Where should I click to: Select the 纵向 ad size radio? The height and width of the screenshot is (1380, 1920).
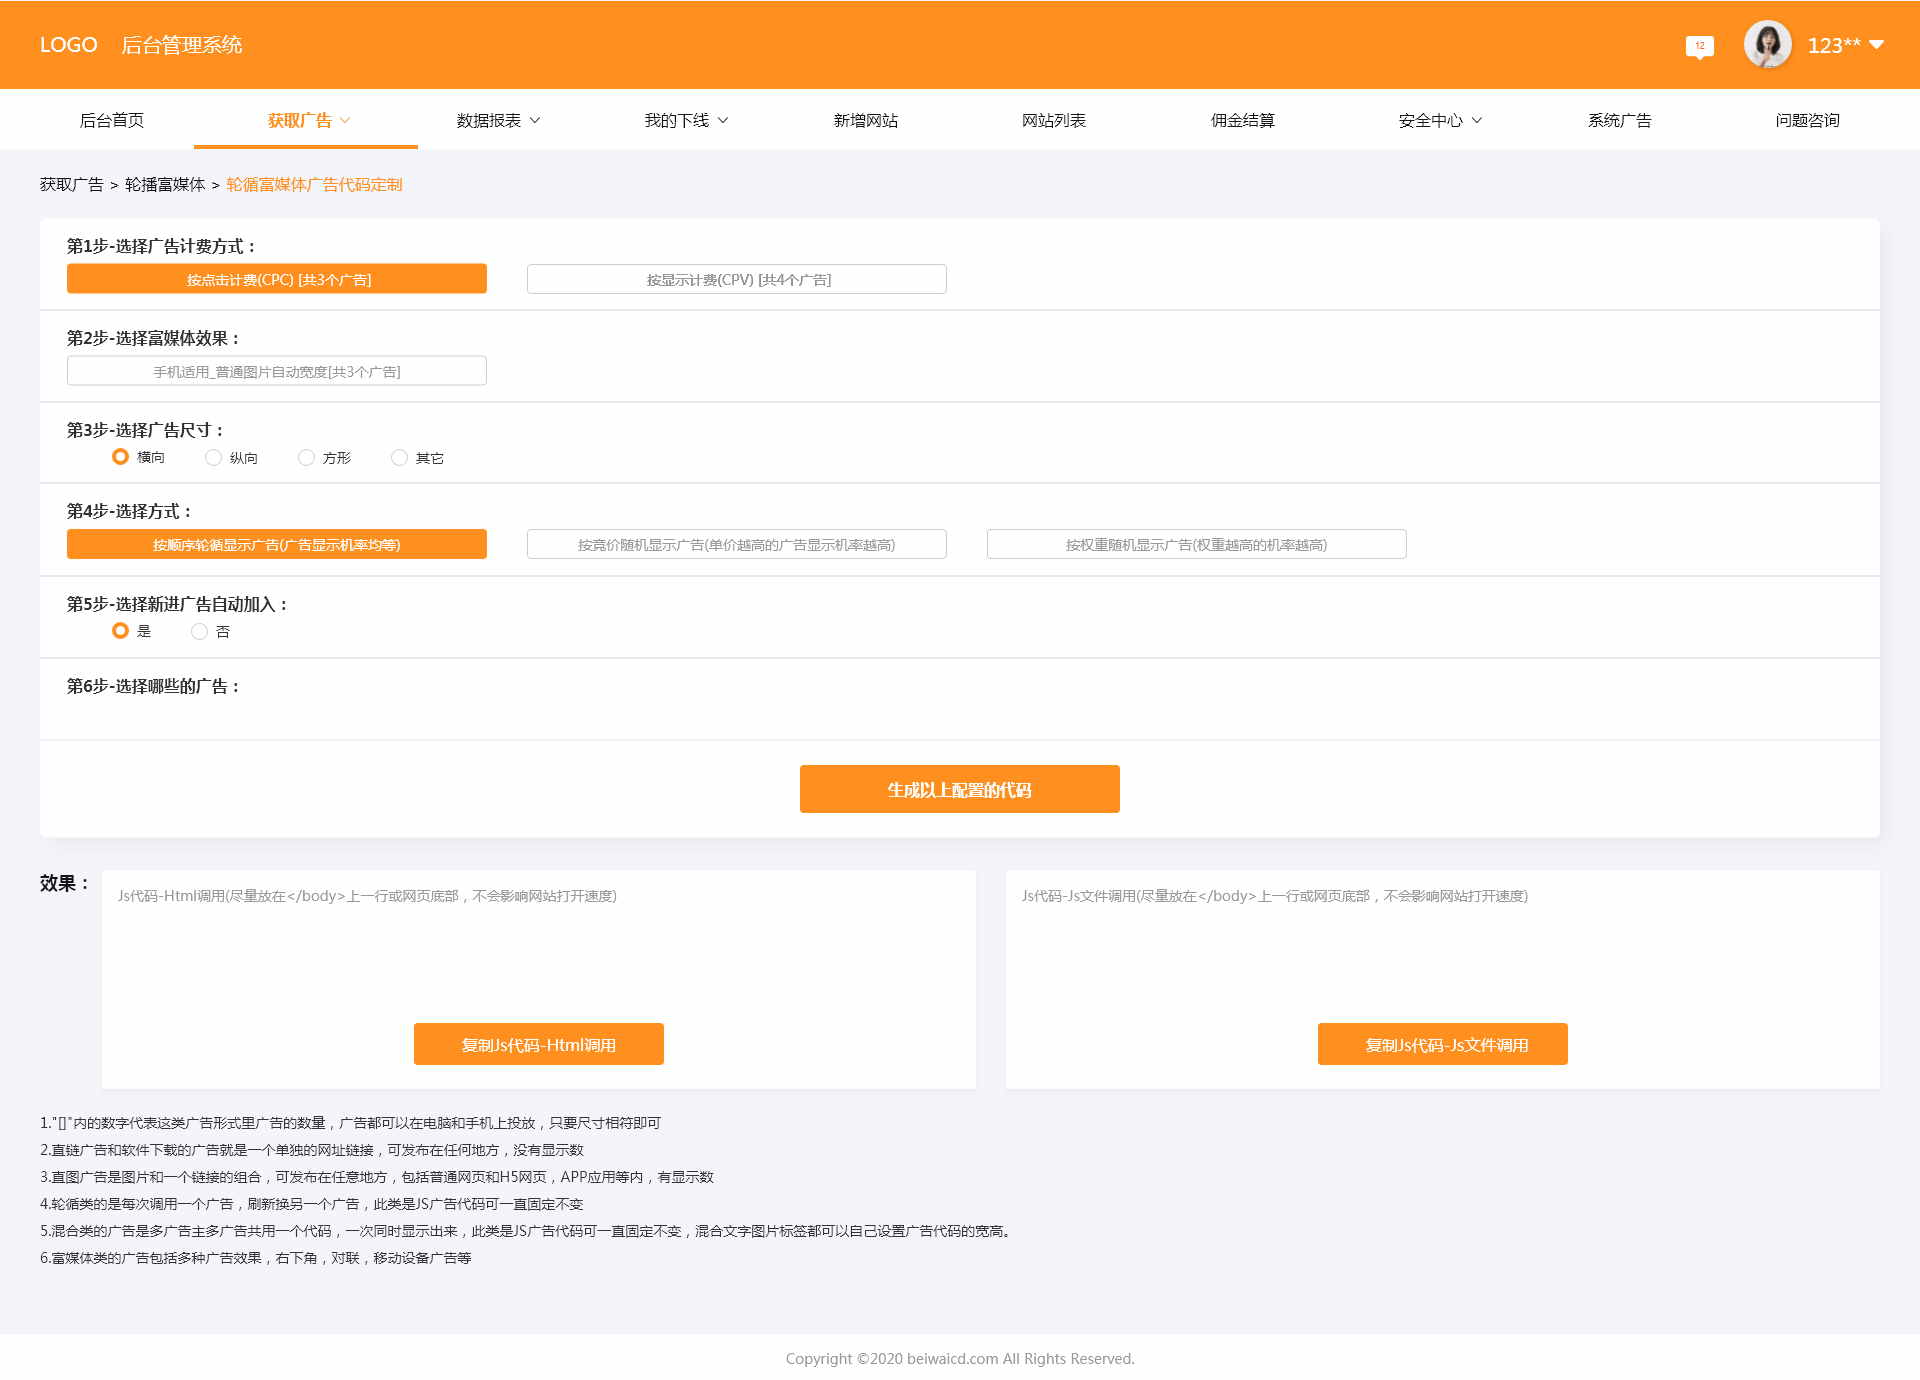(213, 458)
